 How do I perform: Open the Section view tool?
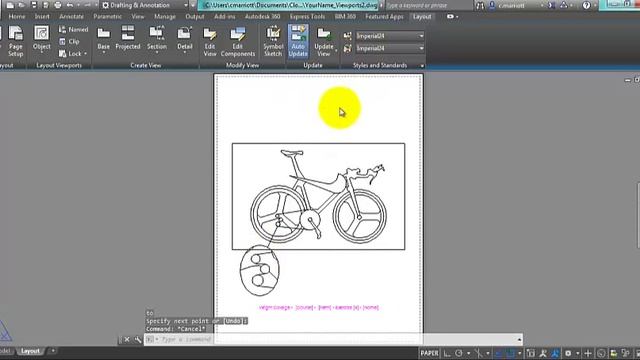point(157,40)
